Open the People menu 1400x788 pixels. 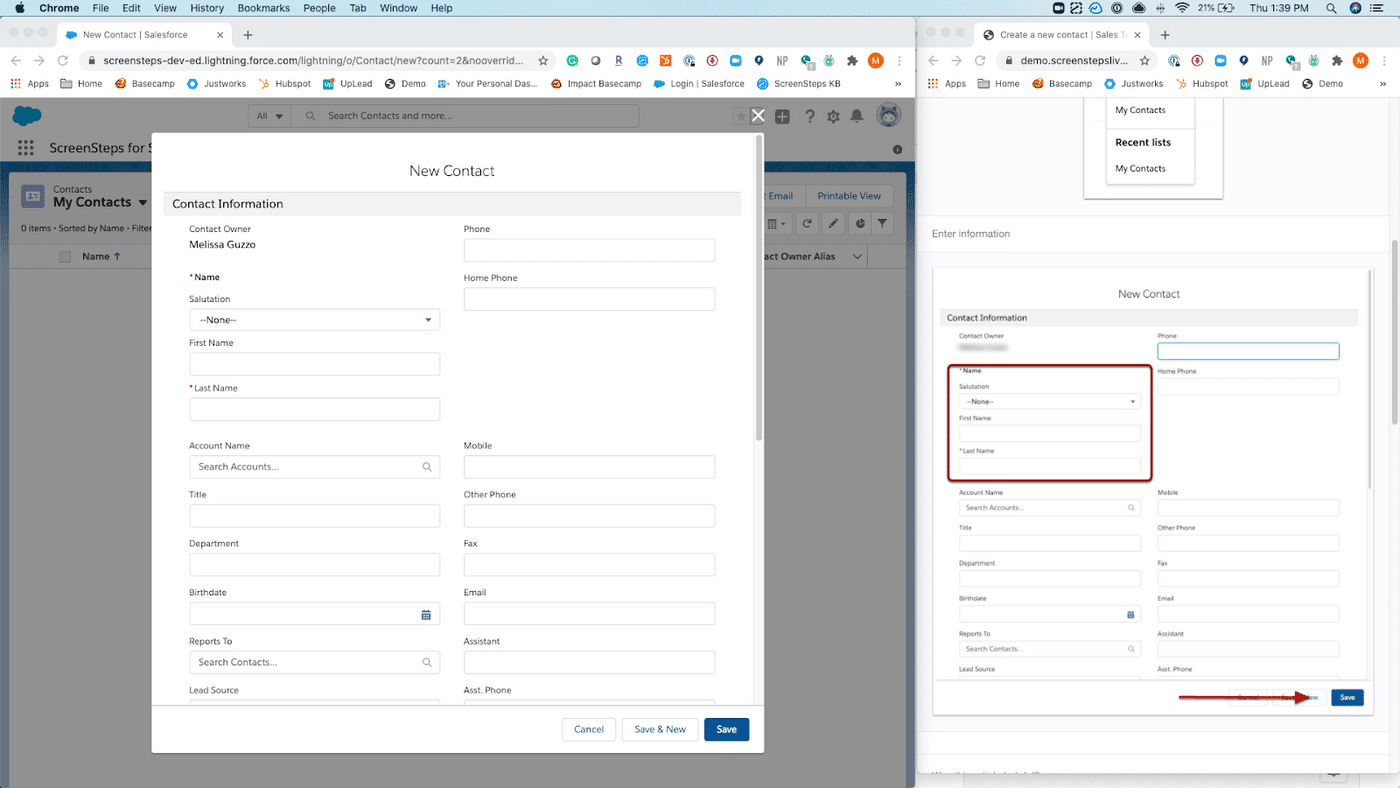click(319, 8)
